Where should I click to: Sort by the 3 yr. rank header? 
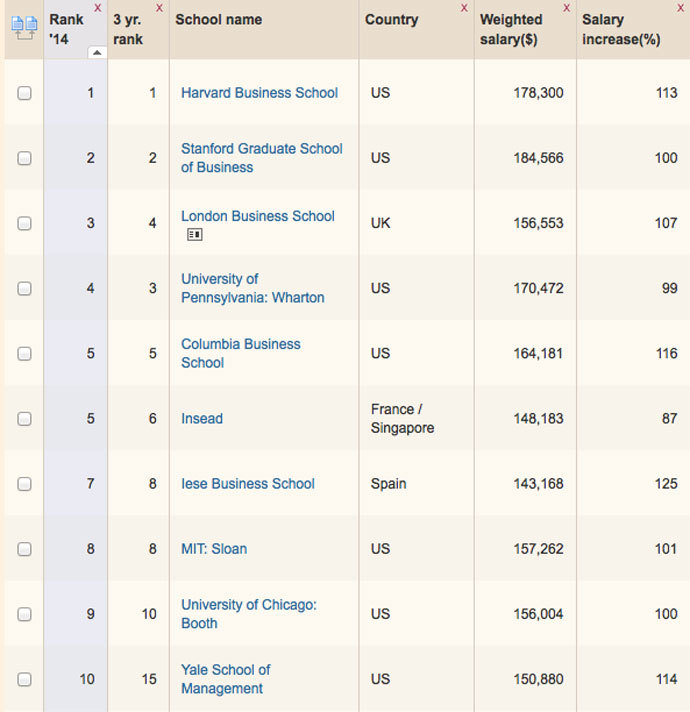[x=128, y=29]
